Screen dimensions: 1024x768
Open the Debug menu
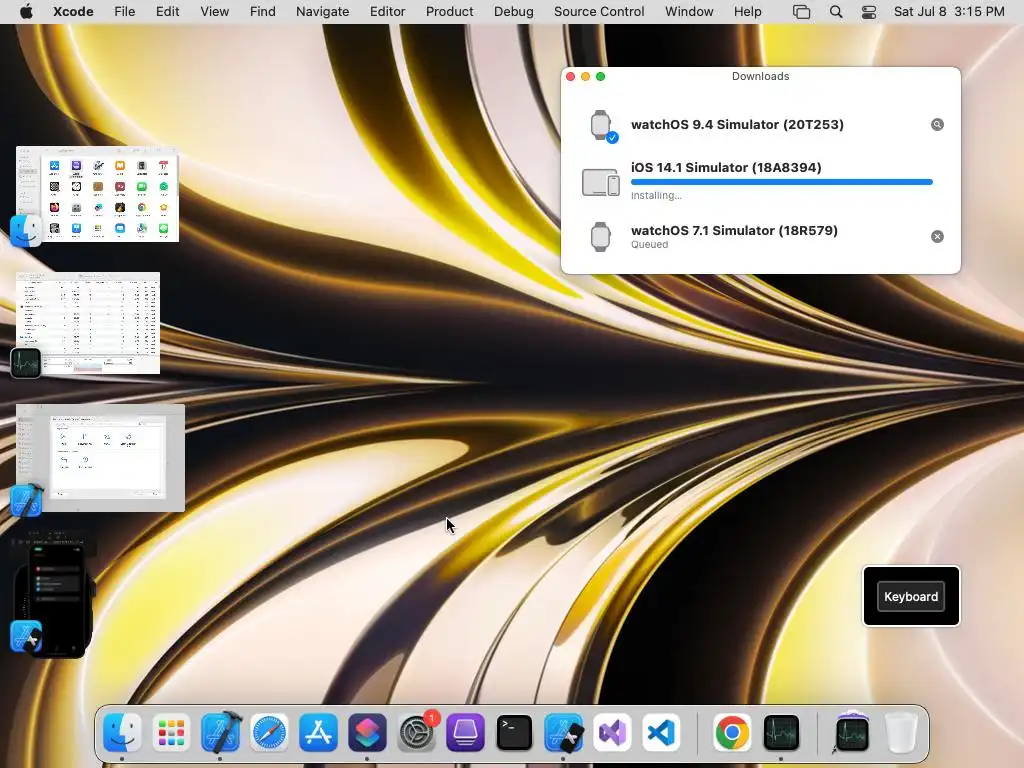(513, 11)
